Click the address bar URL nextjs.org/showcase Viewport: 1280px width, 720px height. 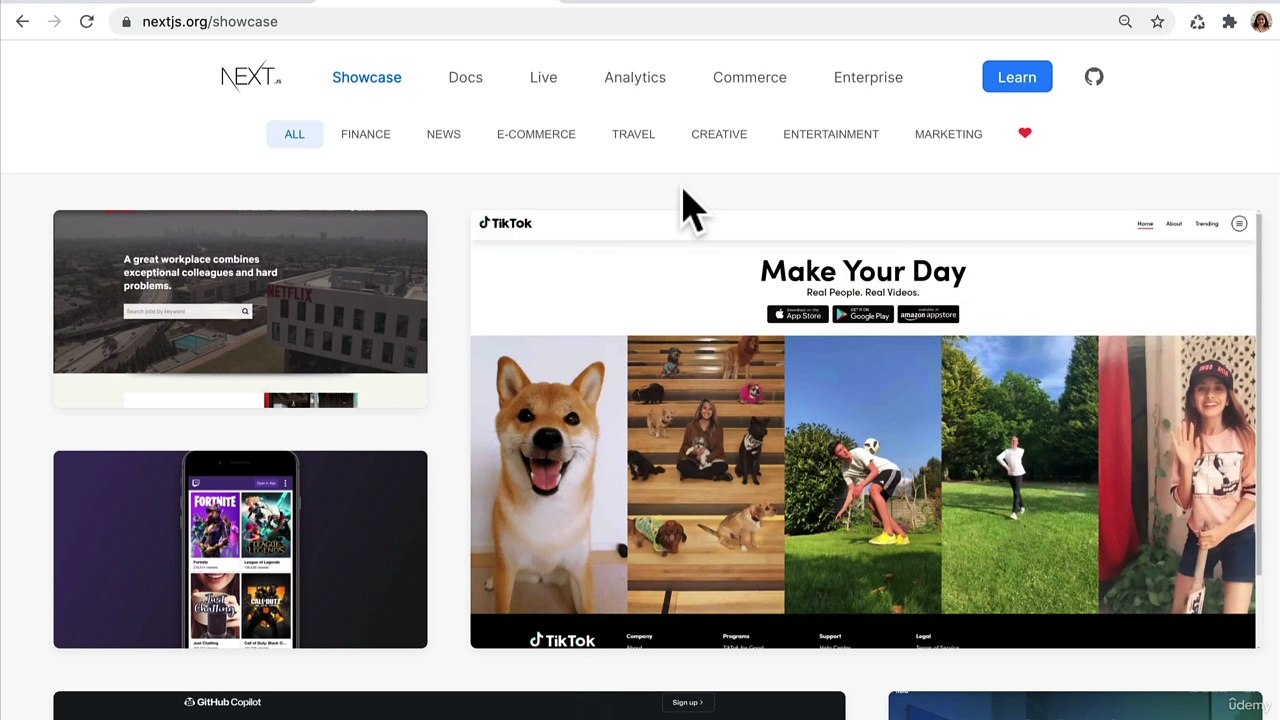pos(210,21)
